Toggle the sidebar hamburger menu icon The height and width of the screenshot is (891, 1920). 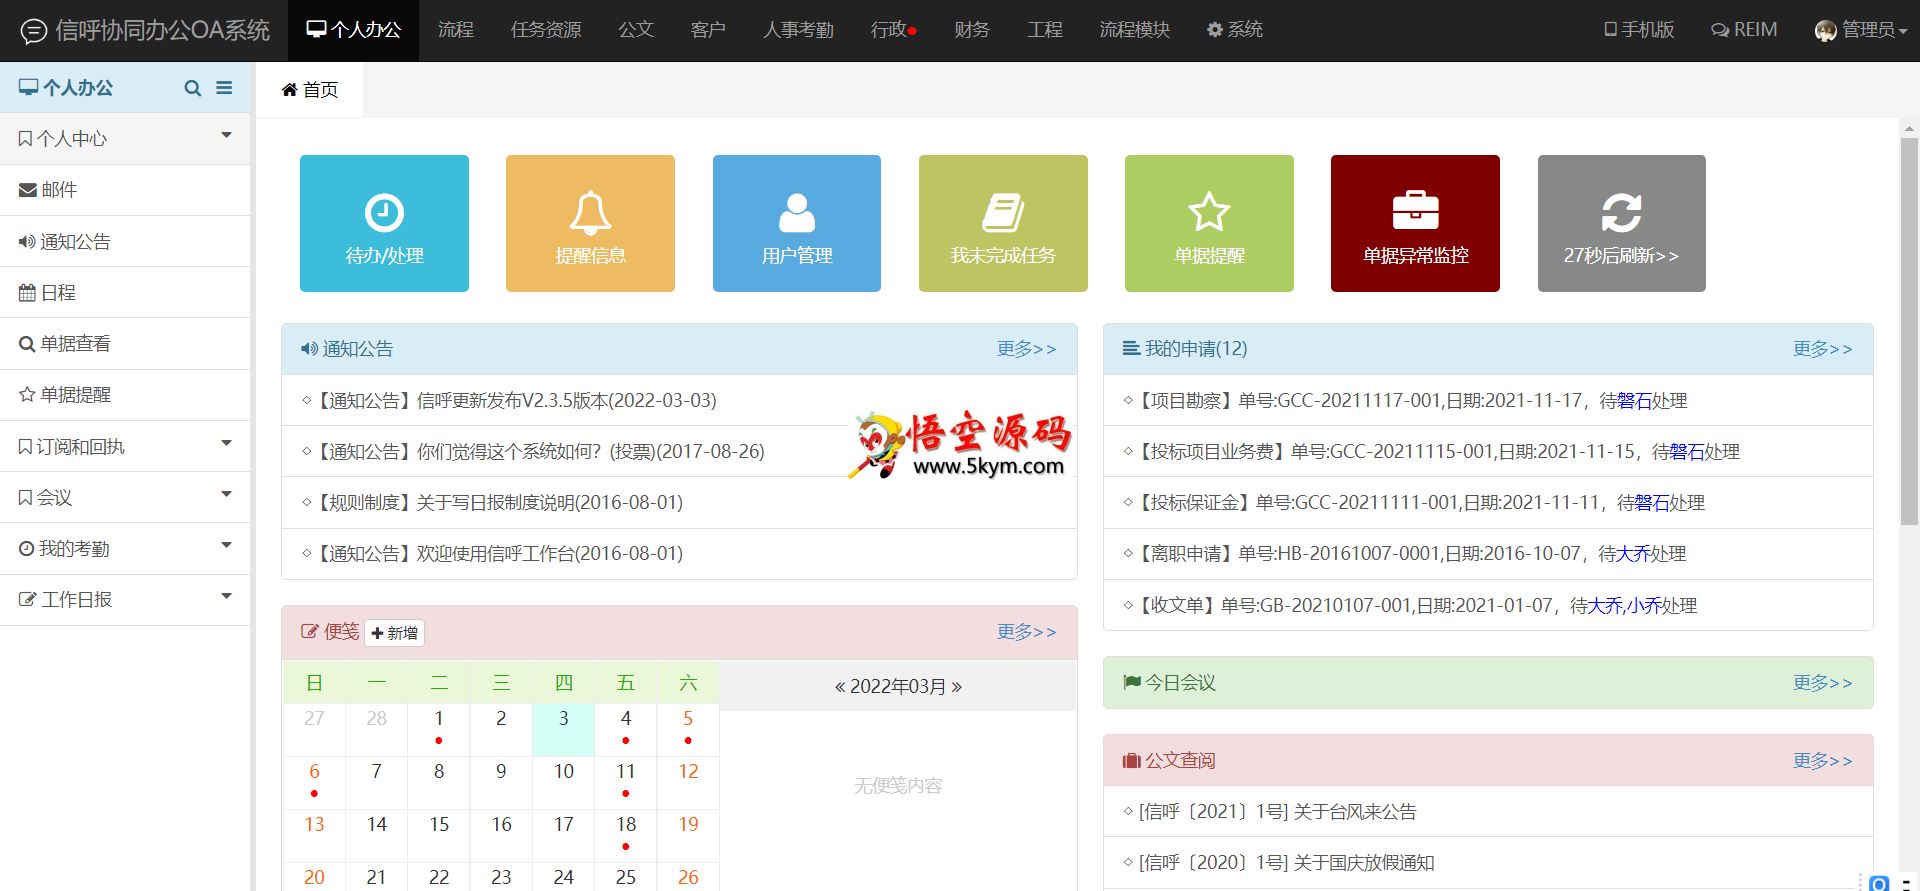click(x=224, y=88)
